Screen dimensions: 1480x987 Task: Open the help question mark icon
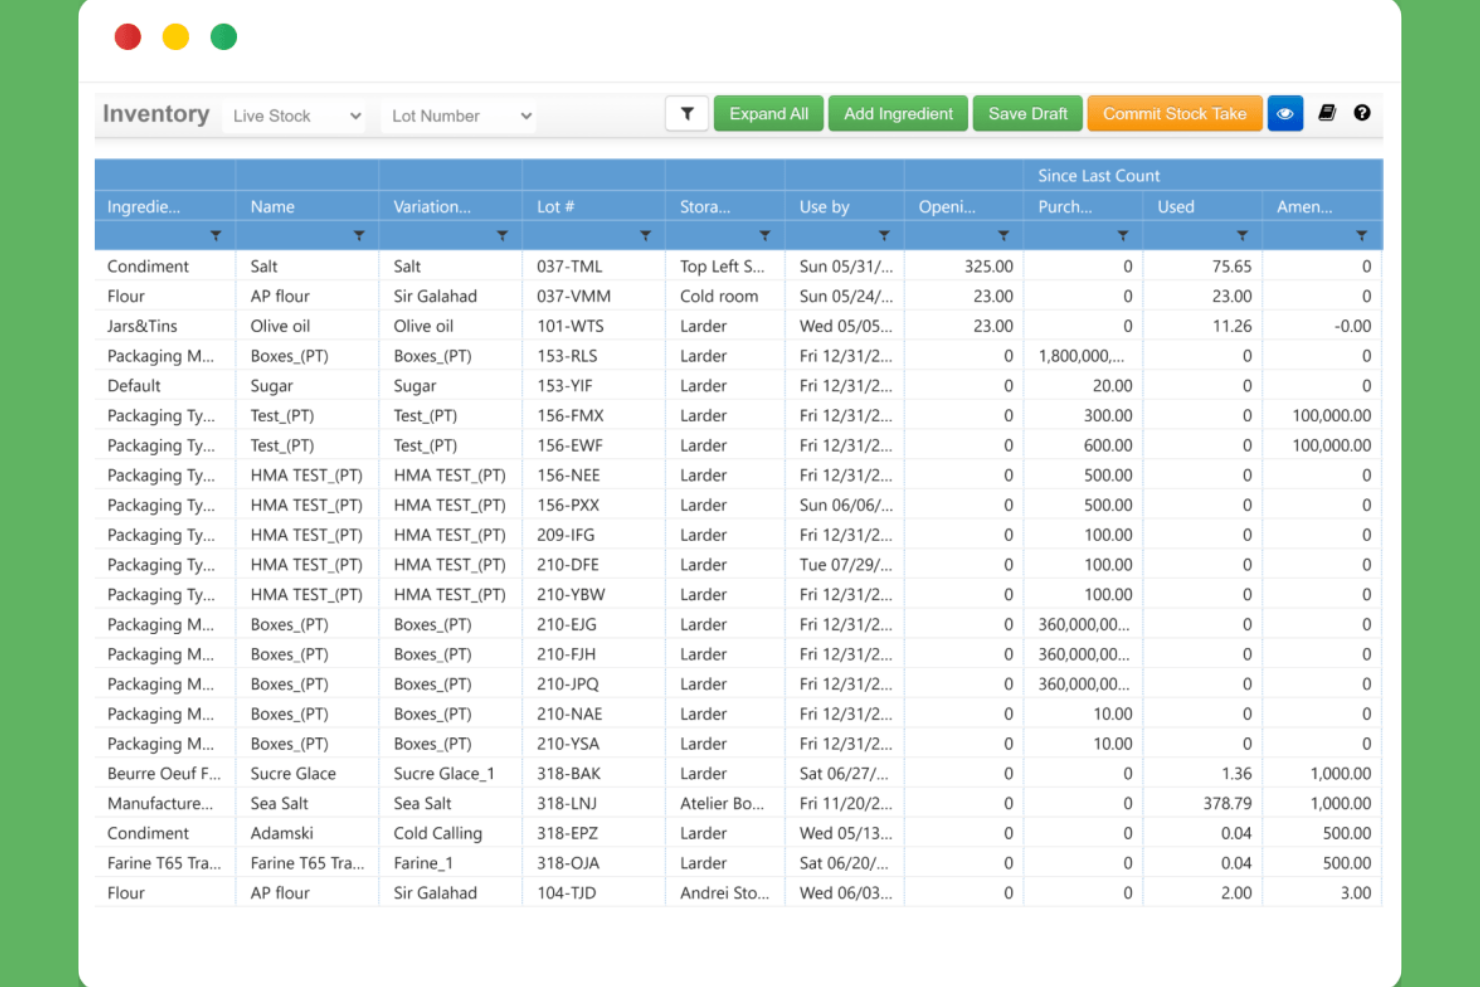tap(1362, 113)
